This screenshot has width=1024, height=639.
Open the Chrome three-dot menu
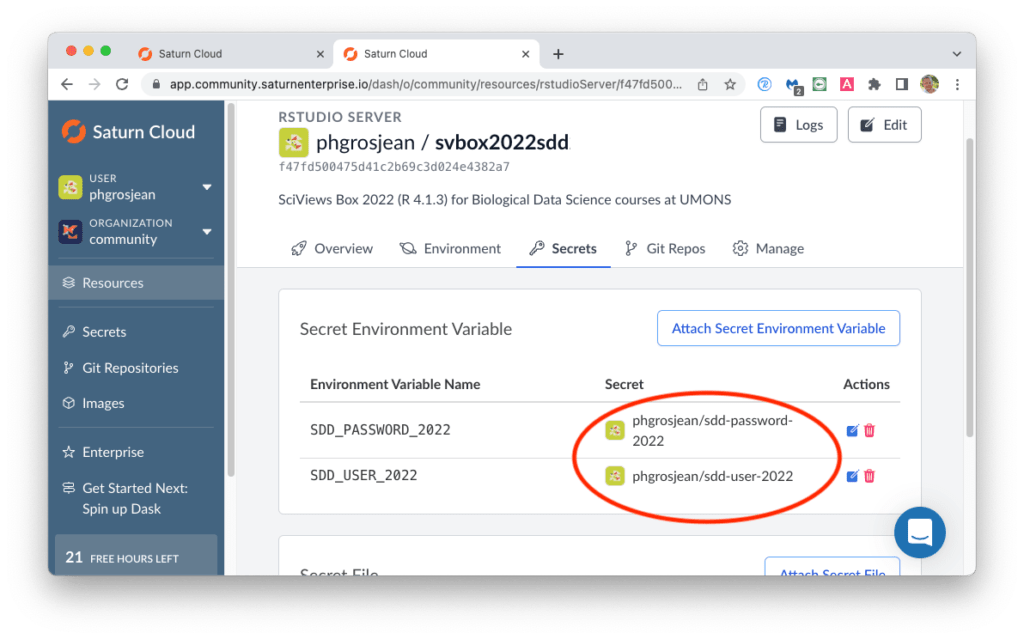pos(957,84)
